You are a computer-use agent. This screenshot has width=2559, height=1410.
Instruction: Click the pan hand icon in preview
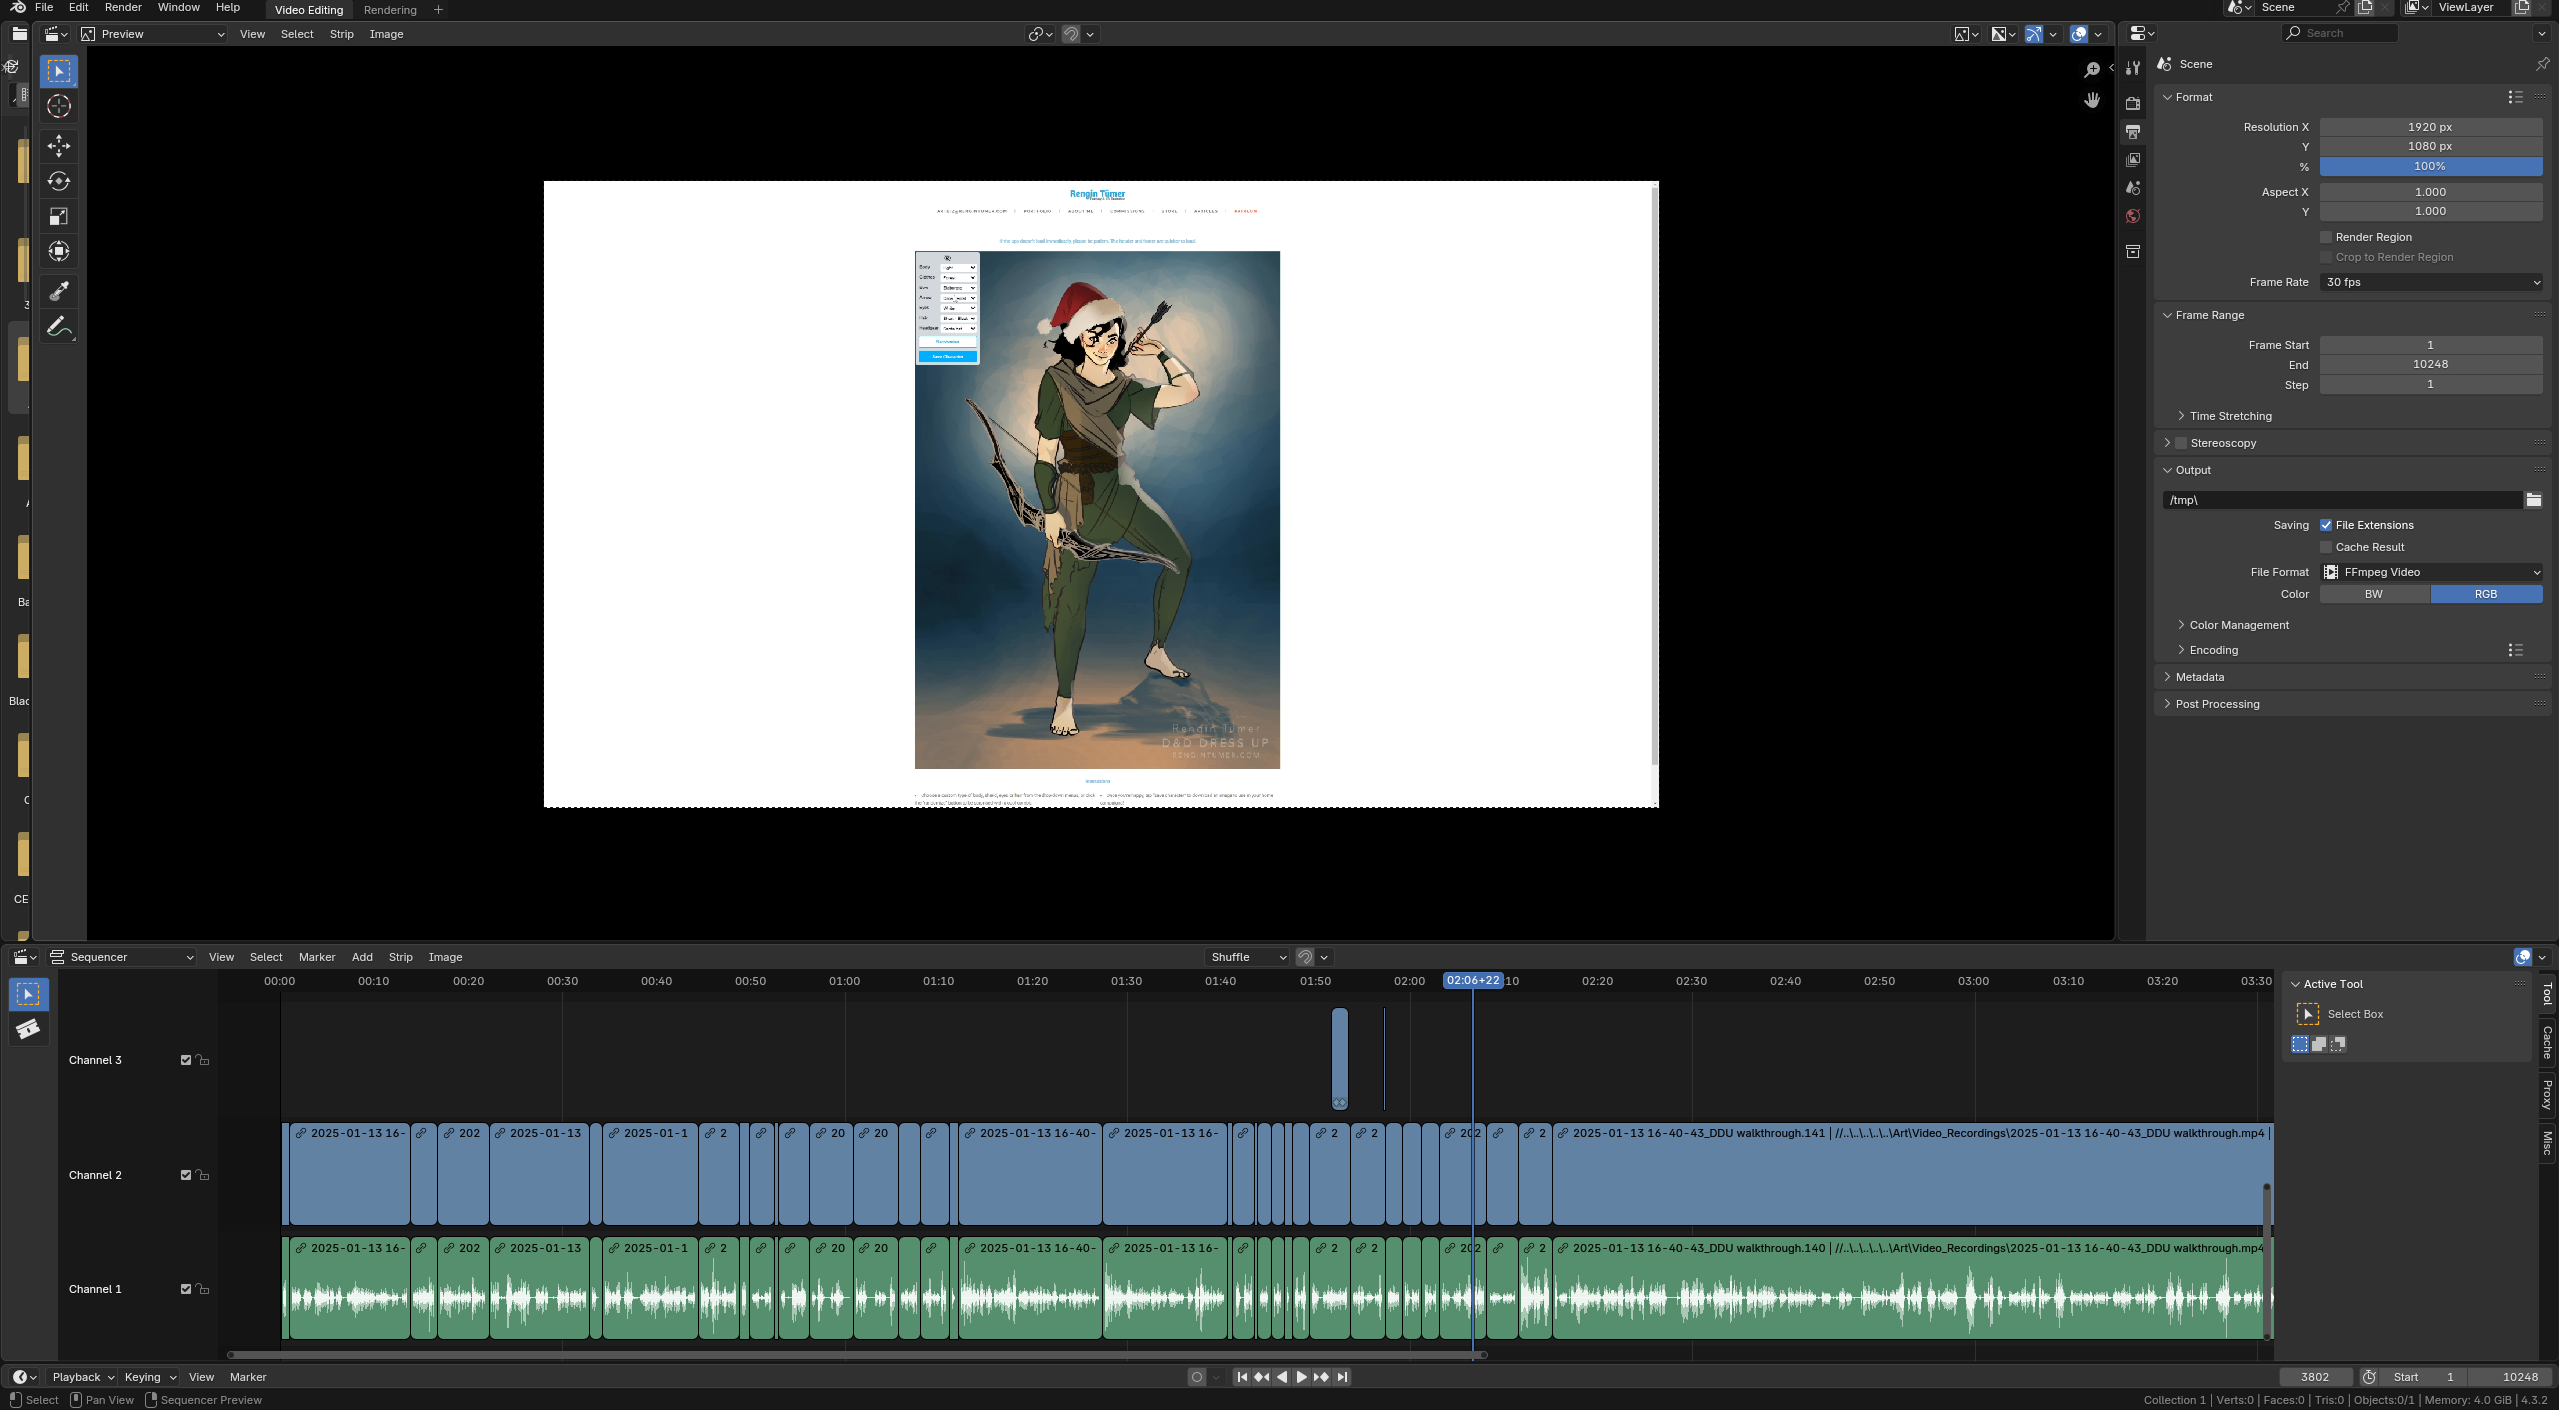click(2092, 100)
